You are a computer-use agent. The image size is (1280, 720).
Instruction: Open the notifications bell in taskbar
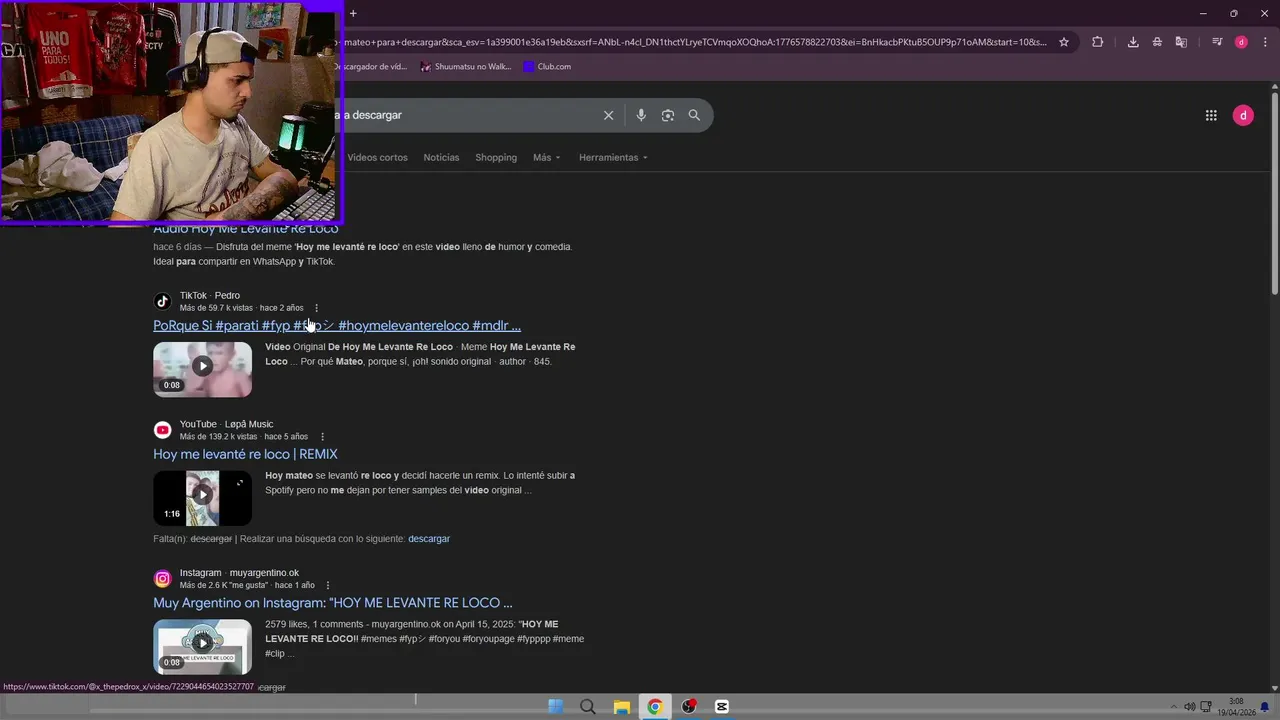[1264, 707]
